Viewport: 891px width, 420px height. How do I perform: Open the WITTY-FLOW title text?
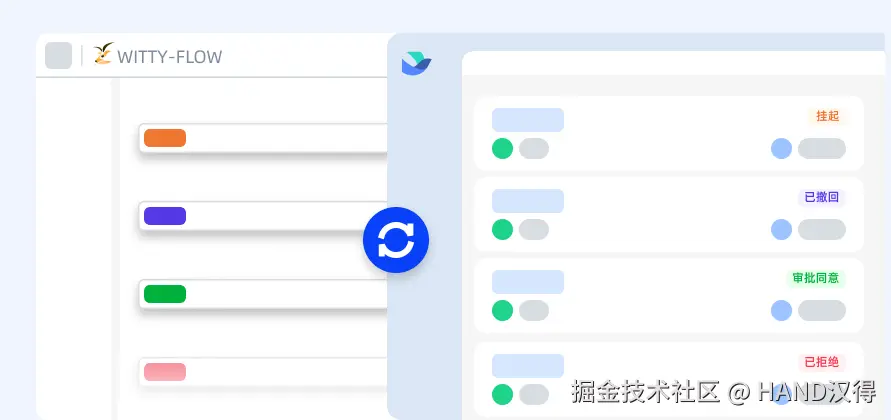tap(169, 57)
